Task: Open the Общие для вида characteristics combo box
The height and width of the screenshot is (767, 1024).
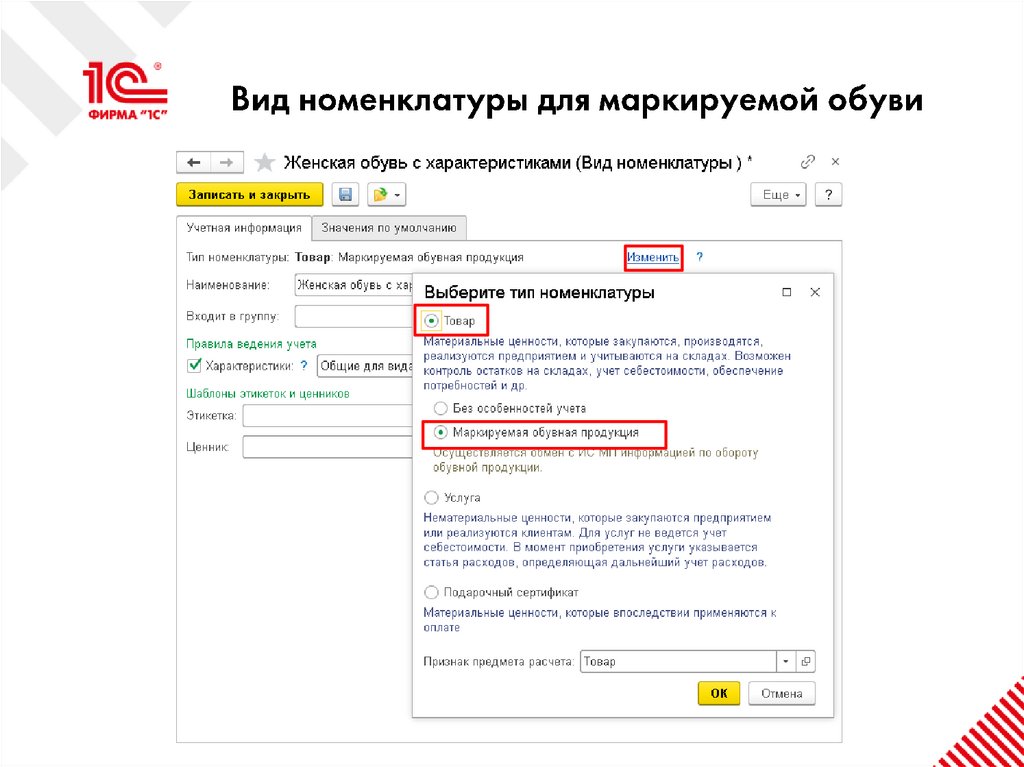Action: 365,366
